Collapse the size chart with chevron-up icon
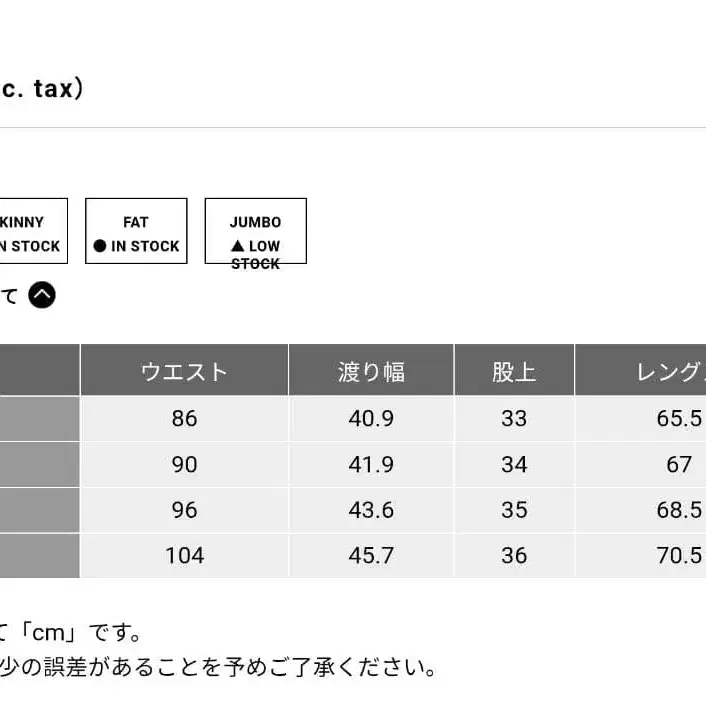The width and height of the screenshot is (706, 706). click(42, 296)
